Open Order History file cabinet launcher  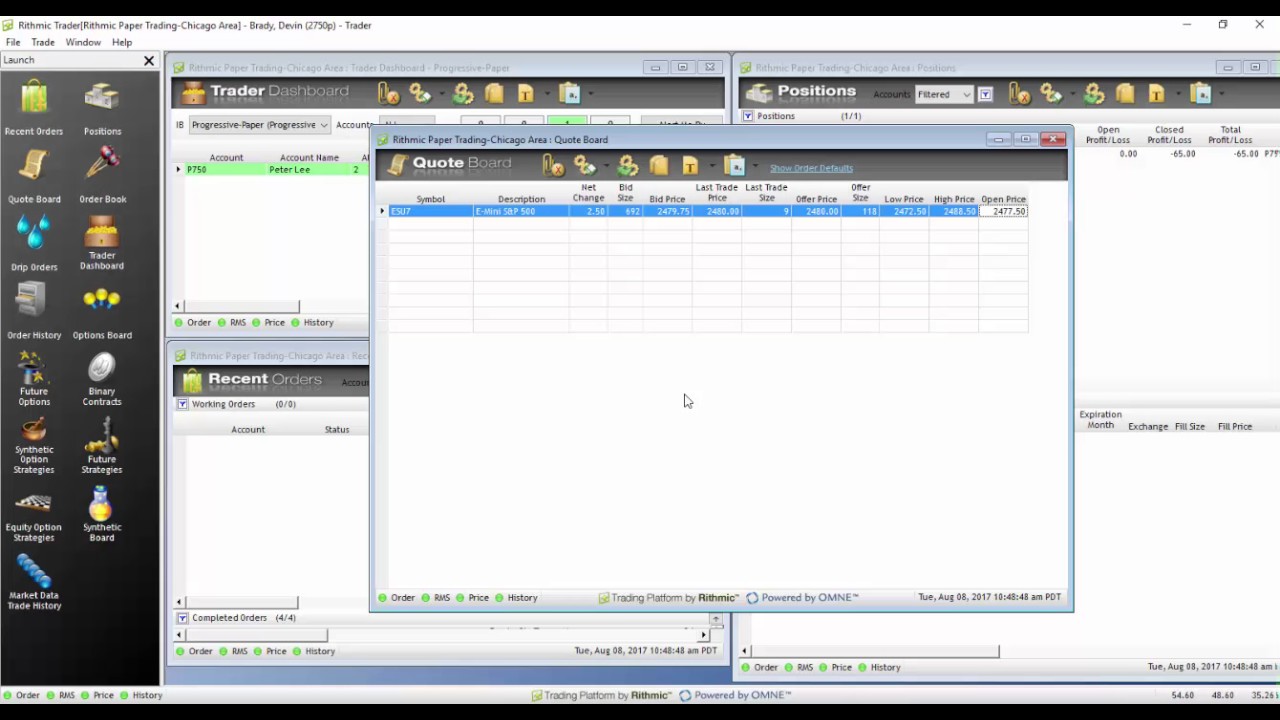click(34, 312)
